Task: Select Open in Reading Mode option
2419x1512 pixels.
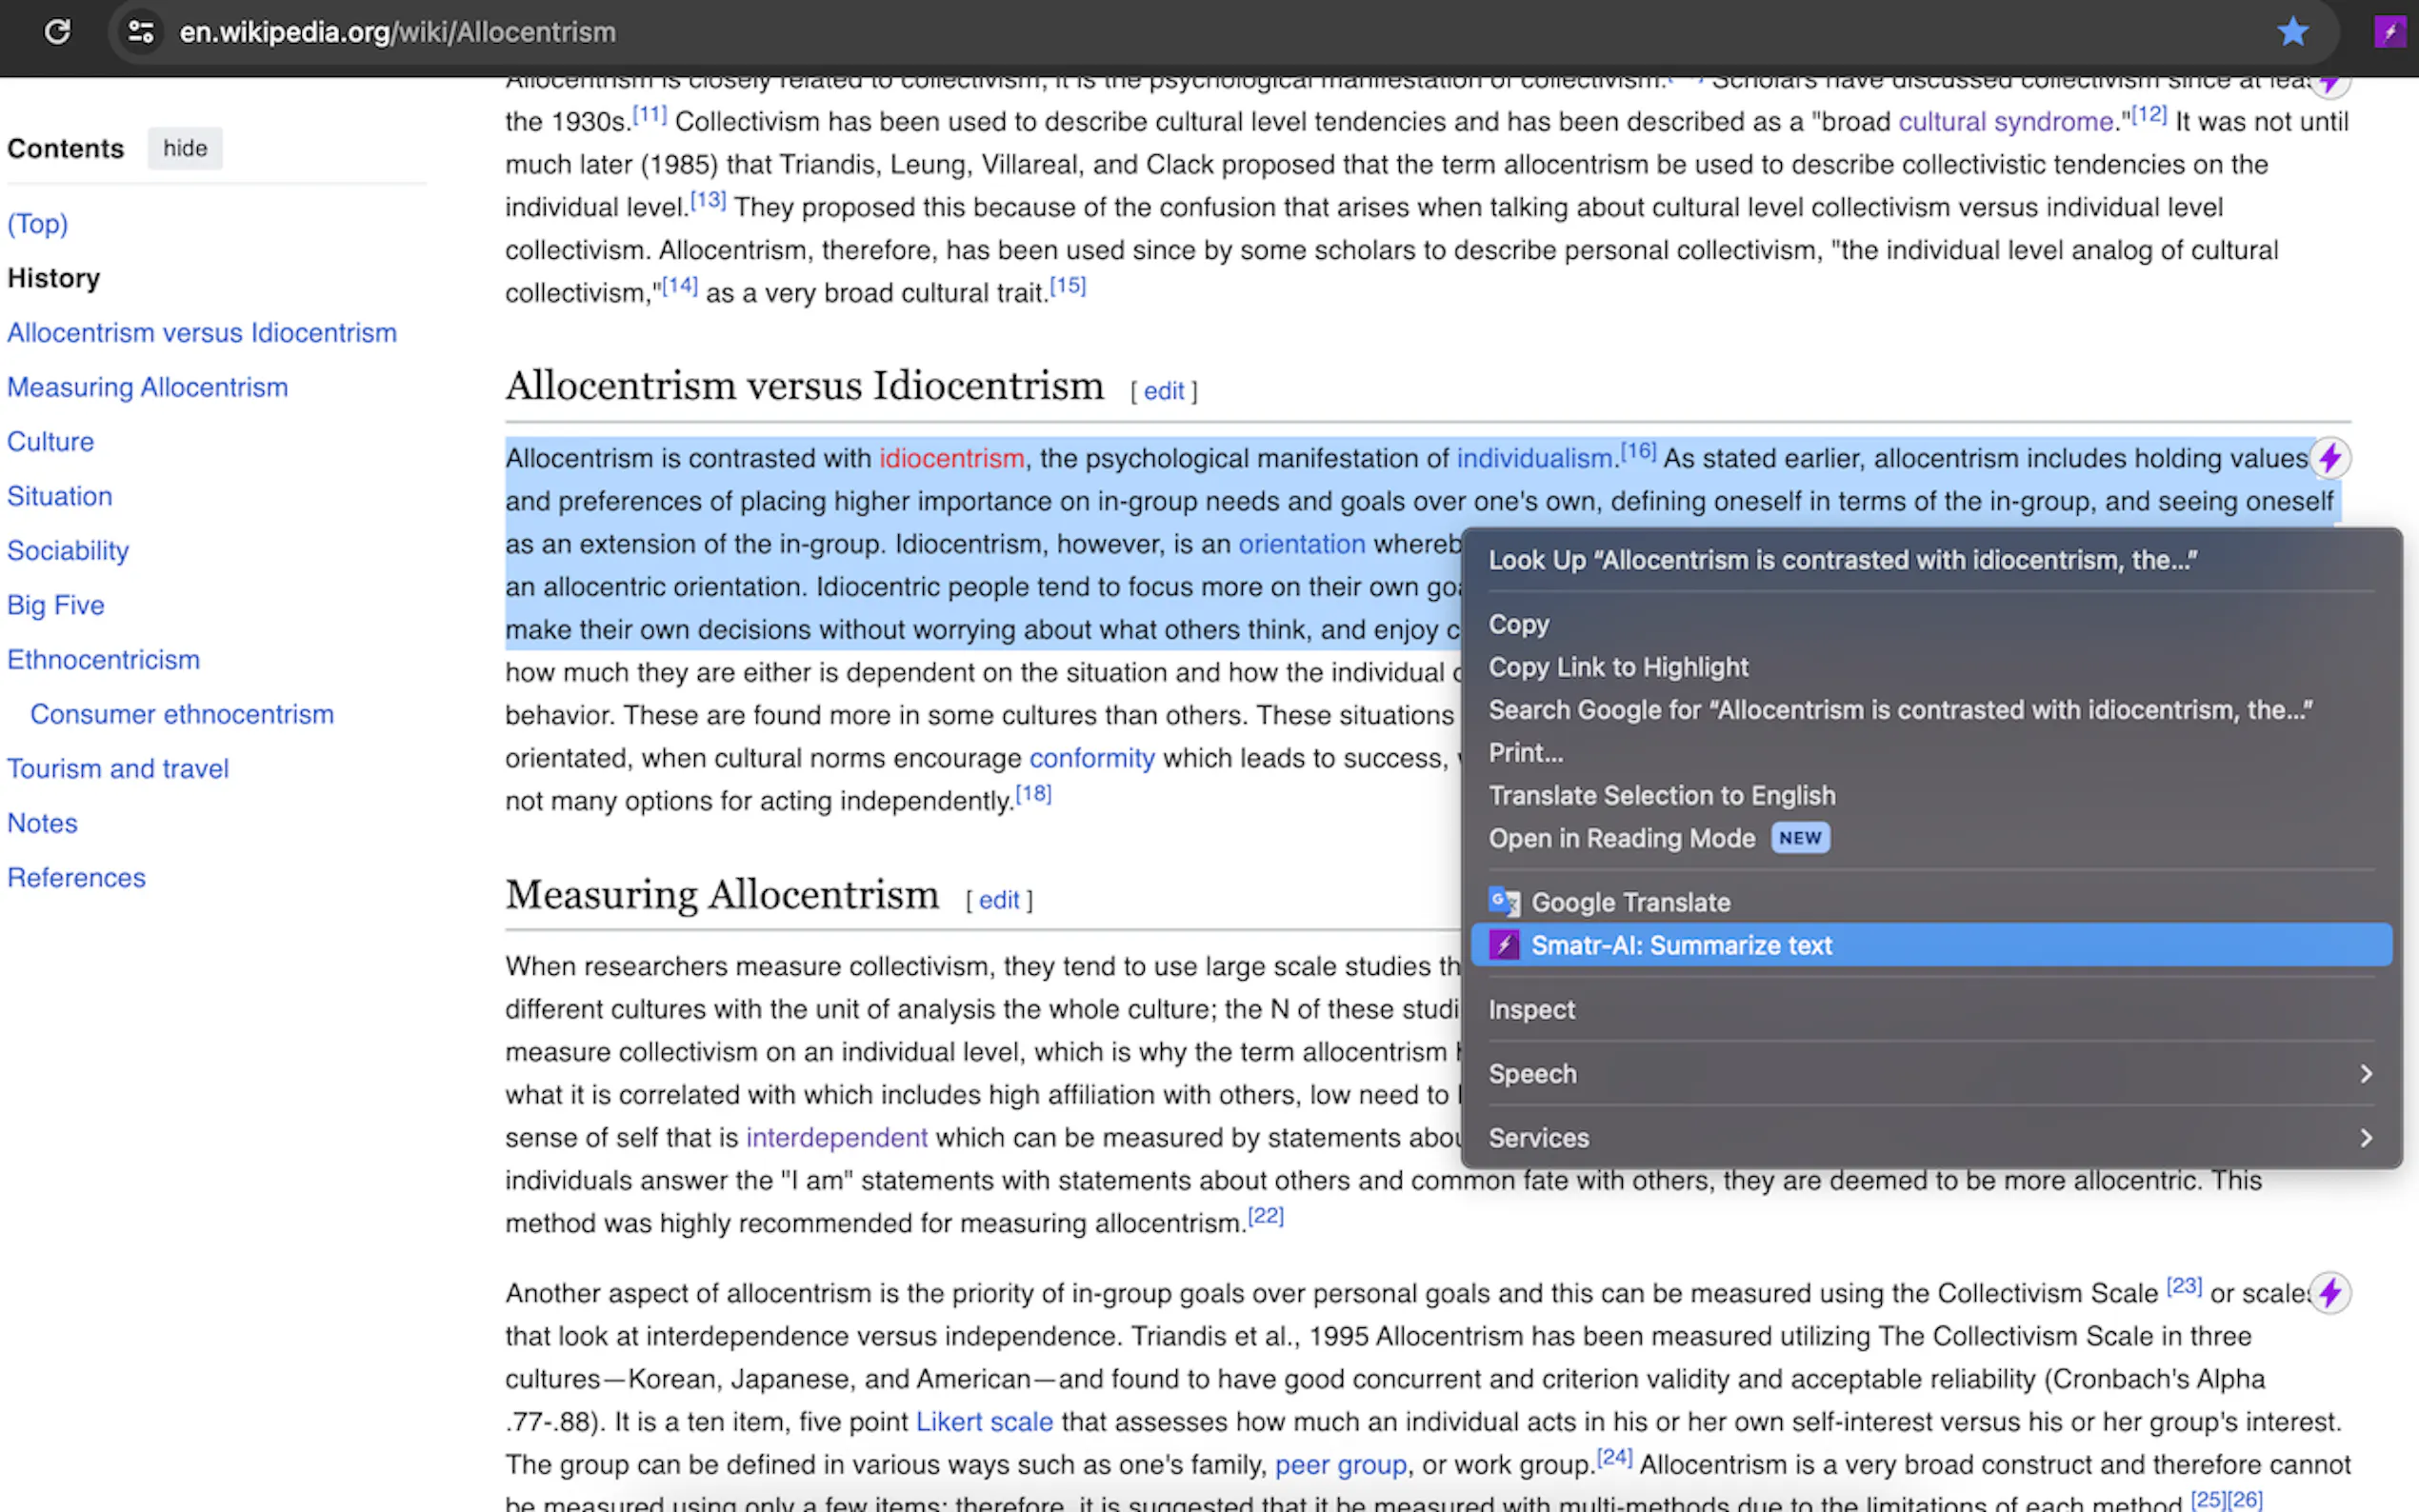Action: pos(1621,838)
